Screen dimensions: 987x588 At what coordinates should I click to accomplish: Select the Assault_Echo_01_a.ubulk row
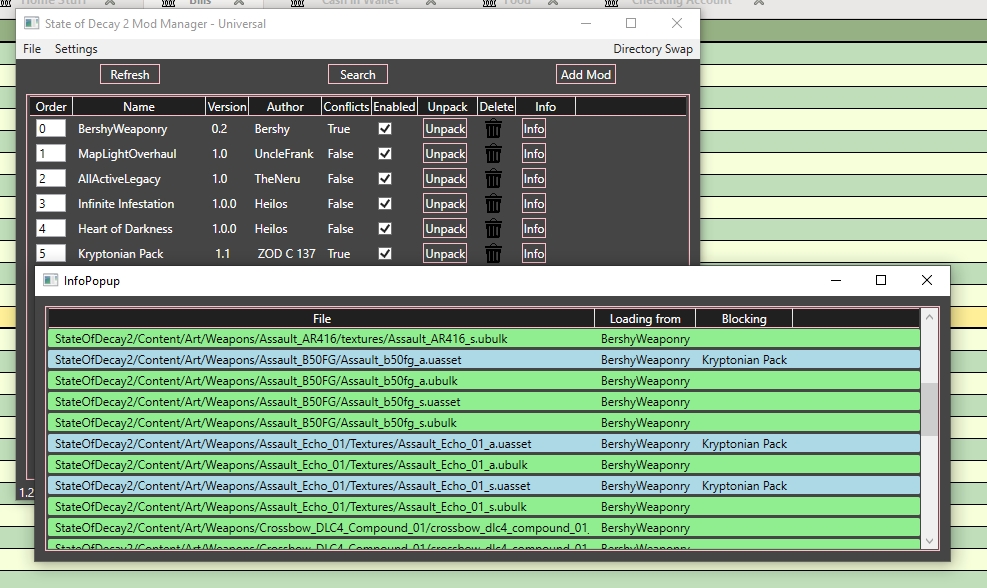click(x=484, y=465)
